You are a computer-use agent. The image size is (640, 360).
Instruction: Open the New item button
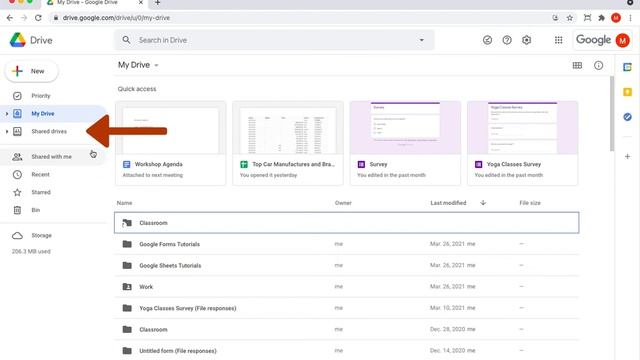[31, 71]
